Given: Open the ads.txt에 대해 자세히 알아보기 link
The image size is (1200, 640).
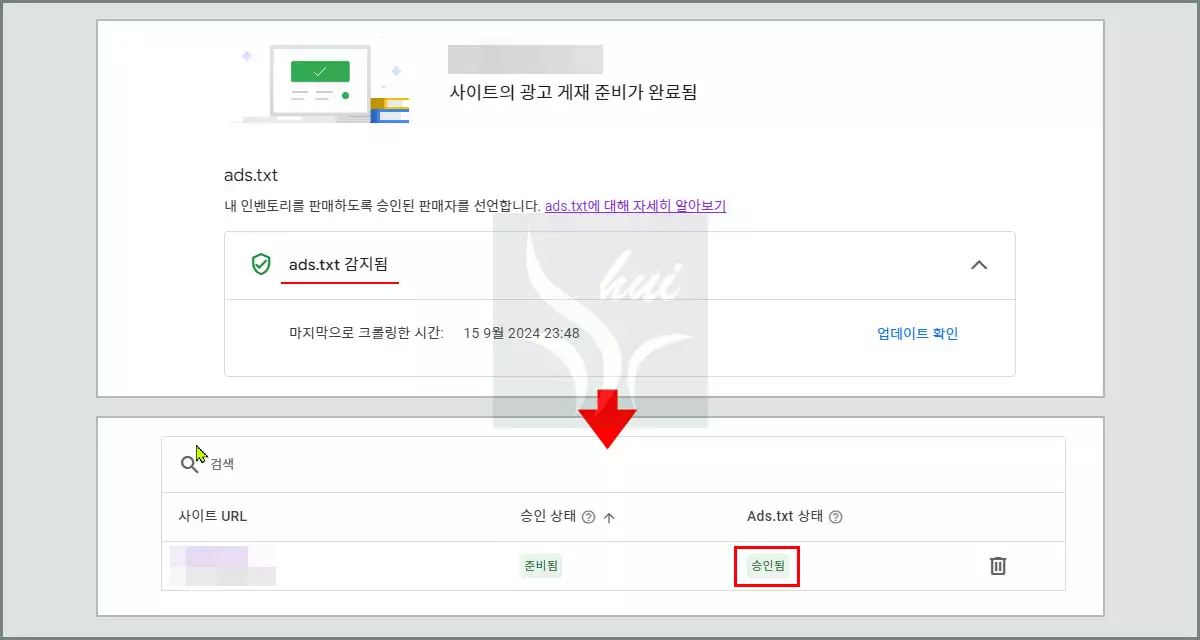Looking at the screenshot, I should tap(634, 205).
